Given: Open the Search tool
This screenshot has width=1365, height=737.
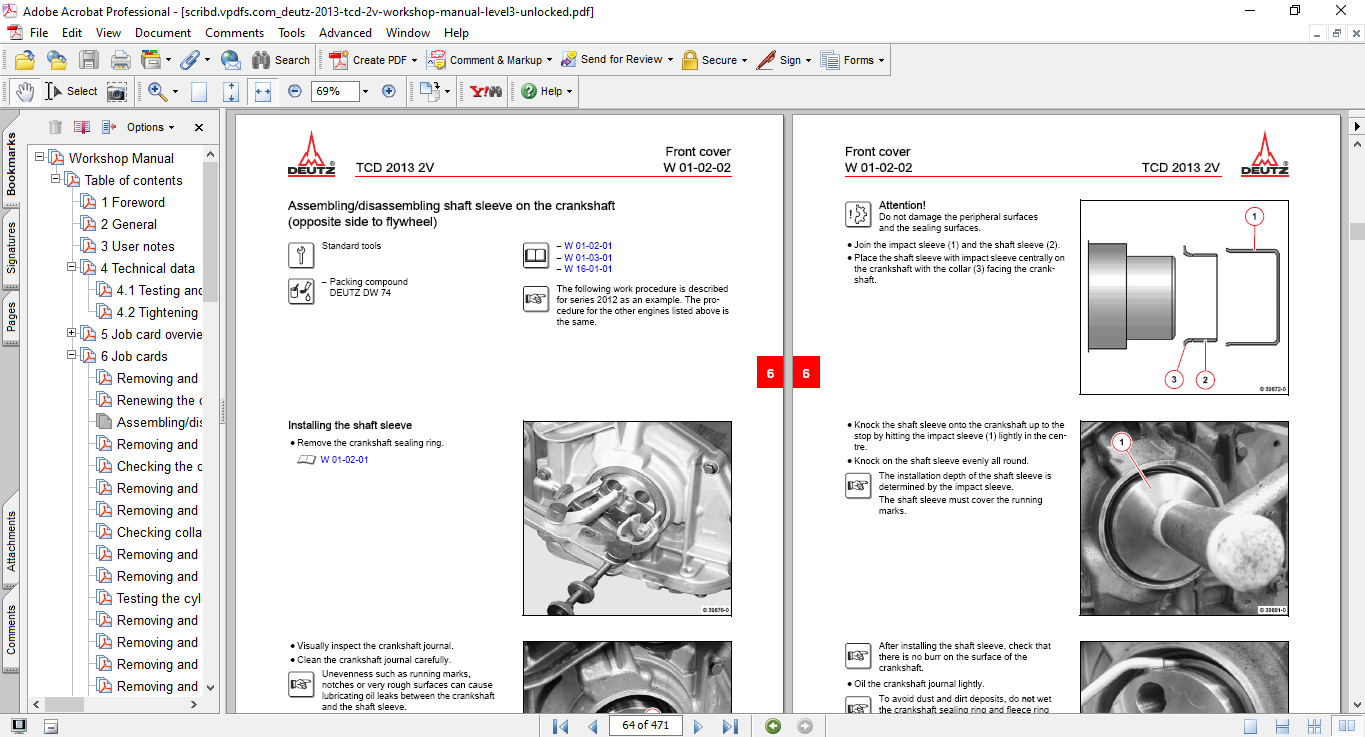Looking at the screenshot, I should tap(281, 60).
